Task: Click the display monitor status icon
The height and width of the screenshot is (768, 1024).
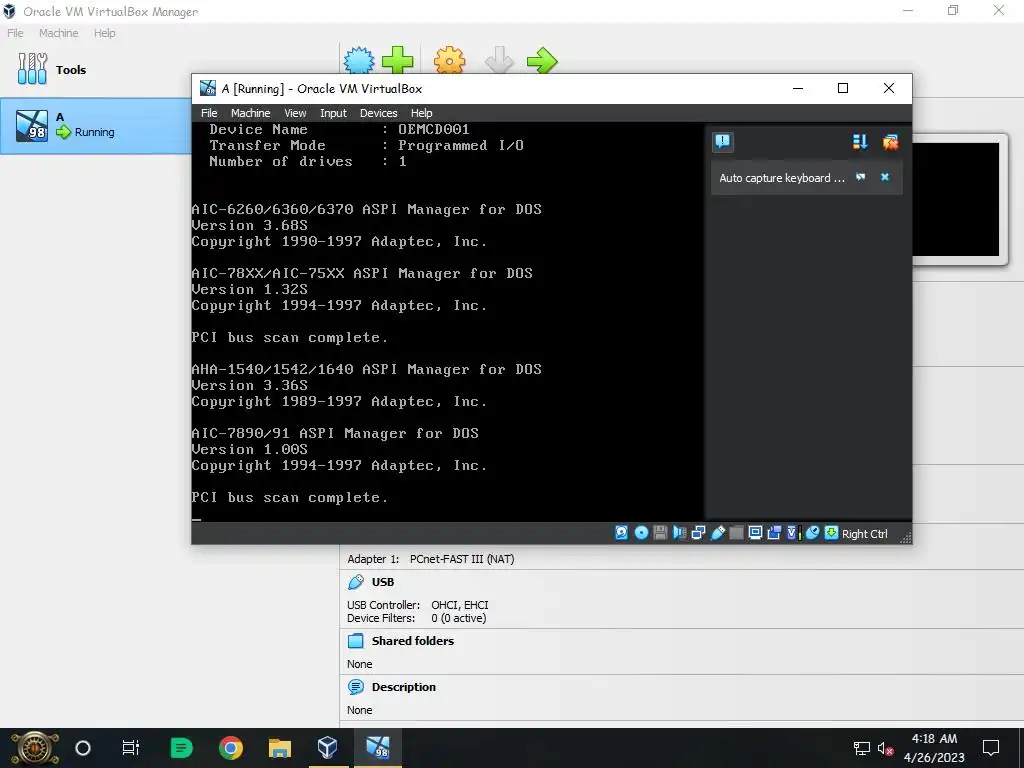Action: click(755, 533)
